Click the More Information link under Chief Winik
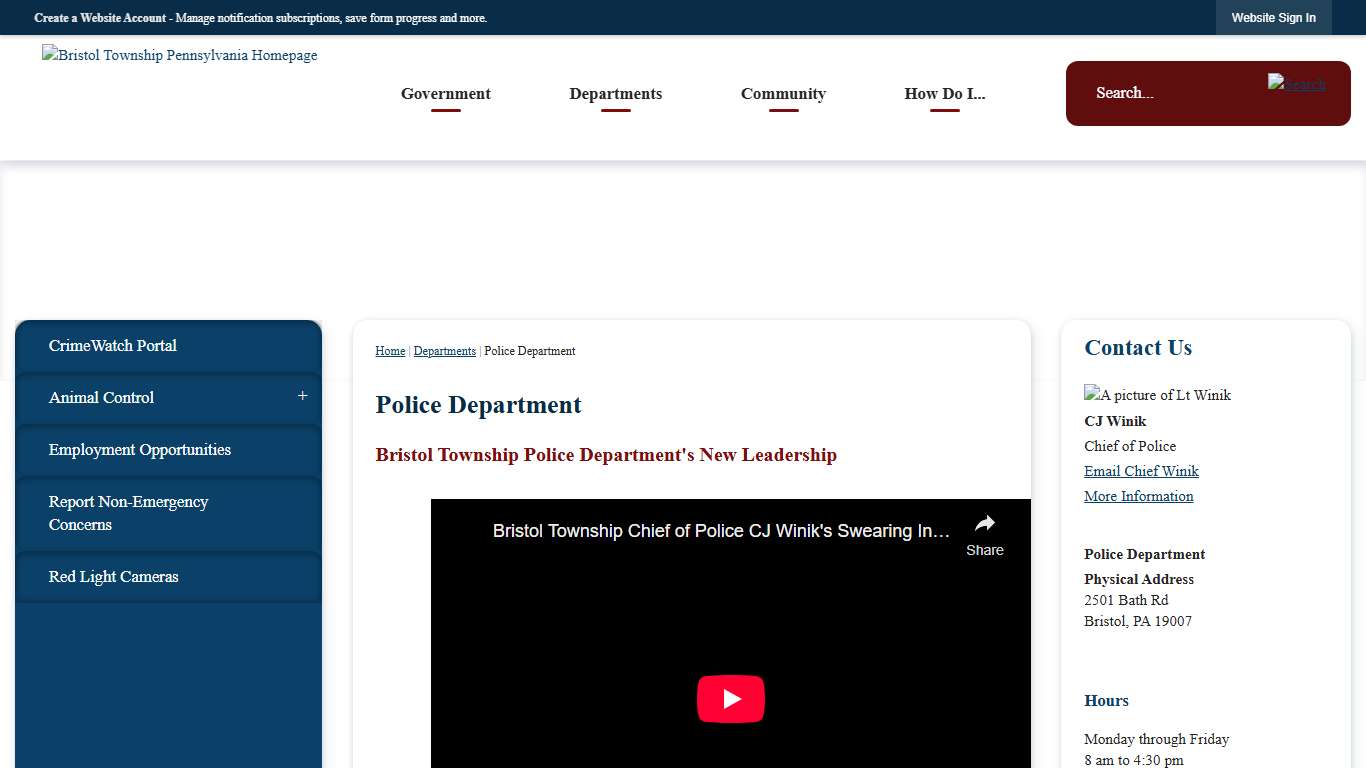1366x768 pixels. click(1138, 496)
